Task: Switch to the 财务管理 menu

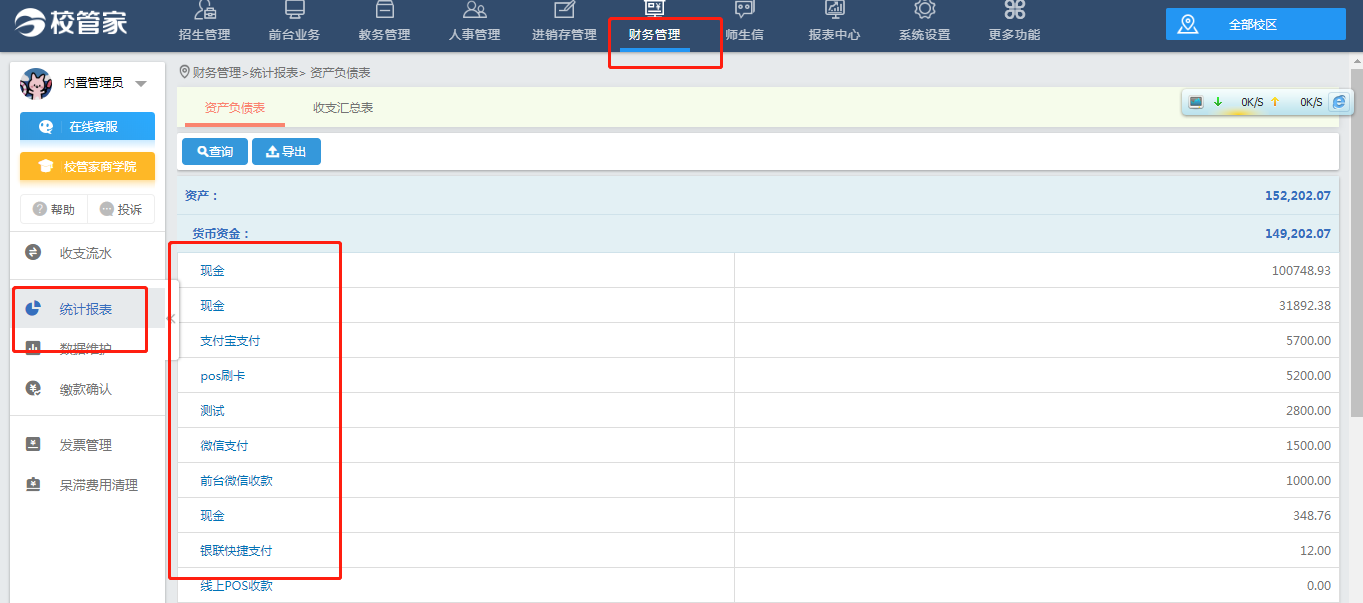Action: 654,34
